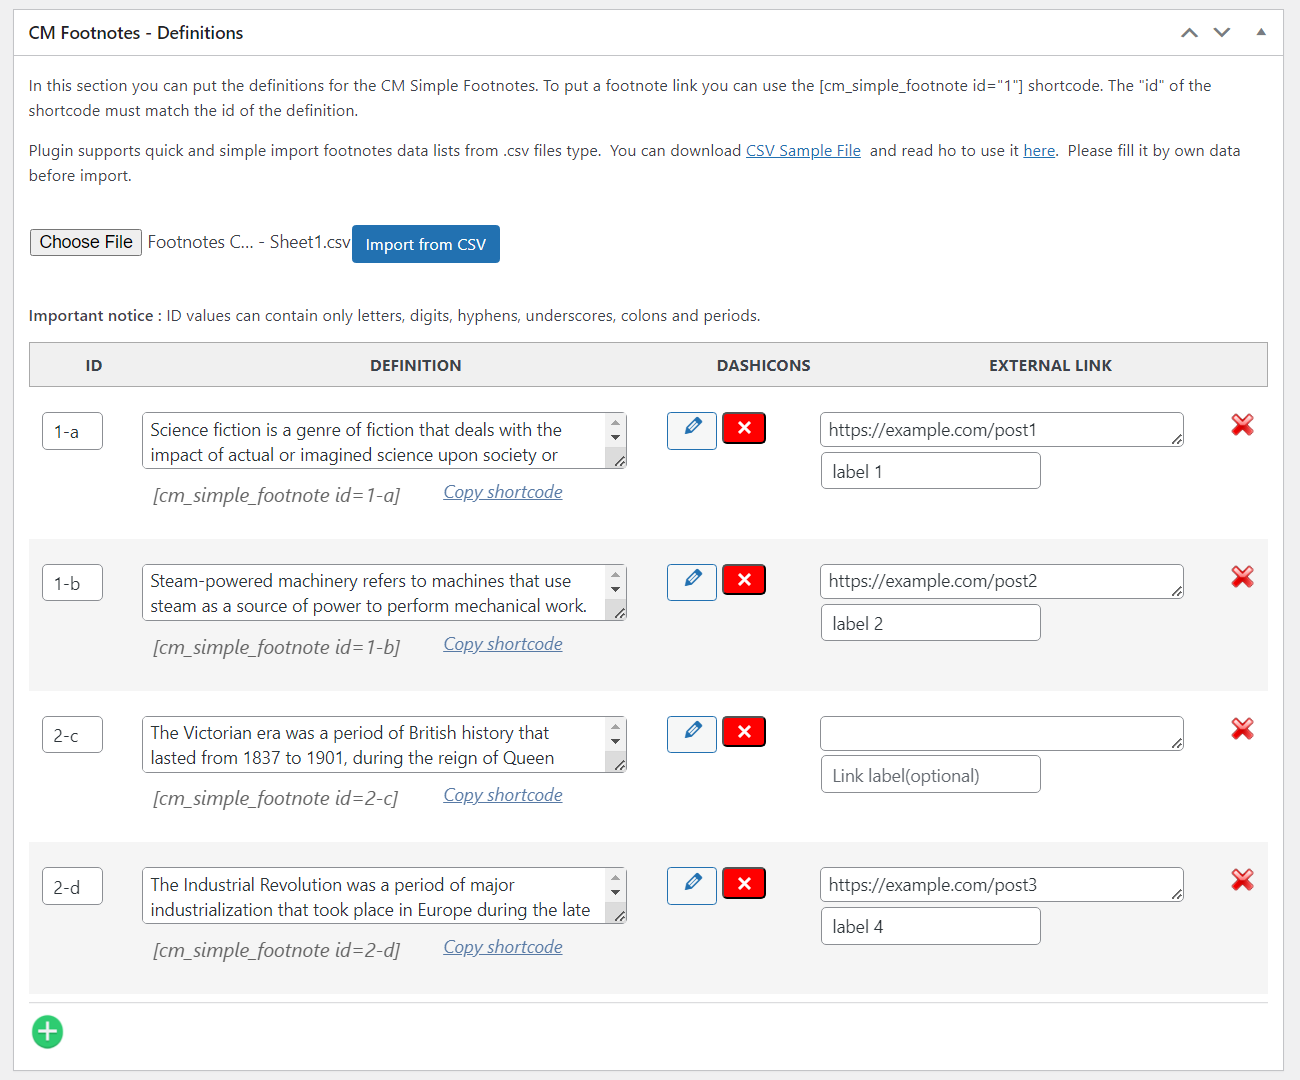The image size is (1300, 1080).
Task: Click pencil dashicon edit button for footnote 2-c
Action: 692,734
